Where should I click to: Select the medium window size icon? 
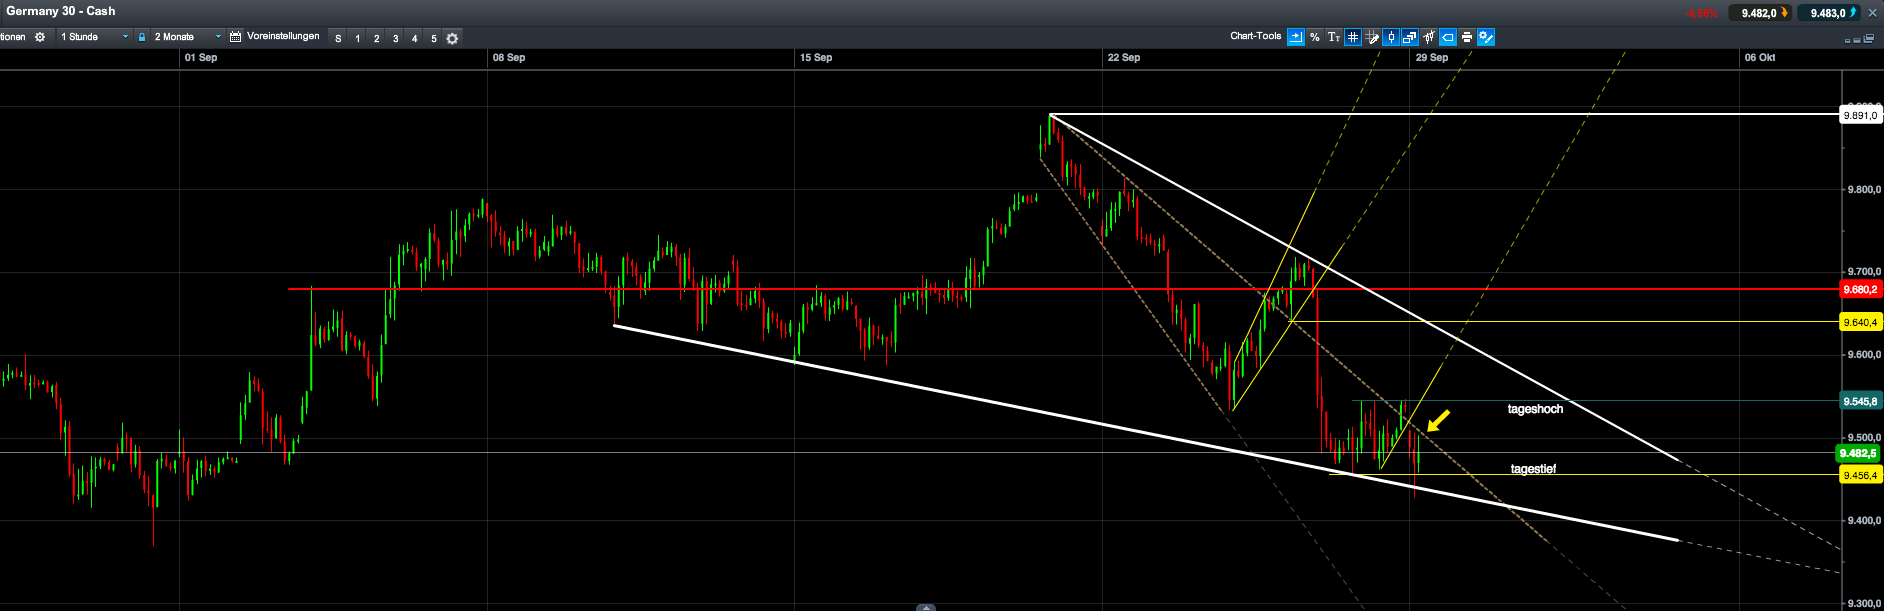click(1857, 40)
